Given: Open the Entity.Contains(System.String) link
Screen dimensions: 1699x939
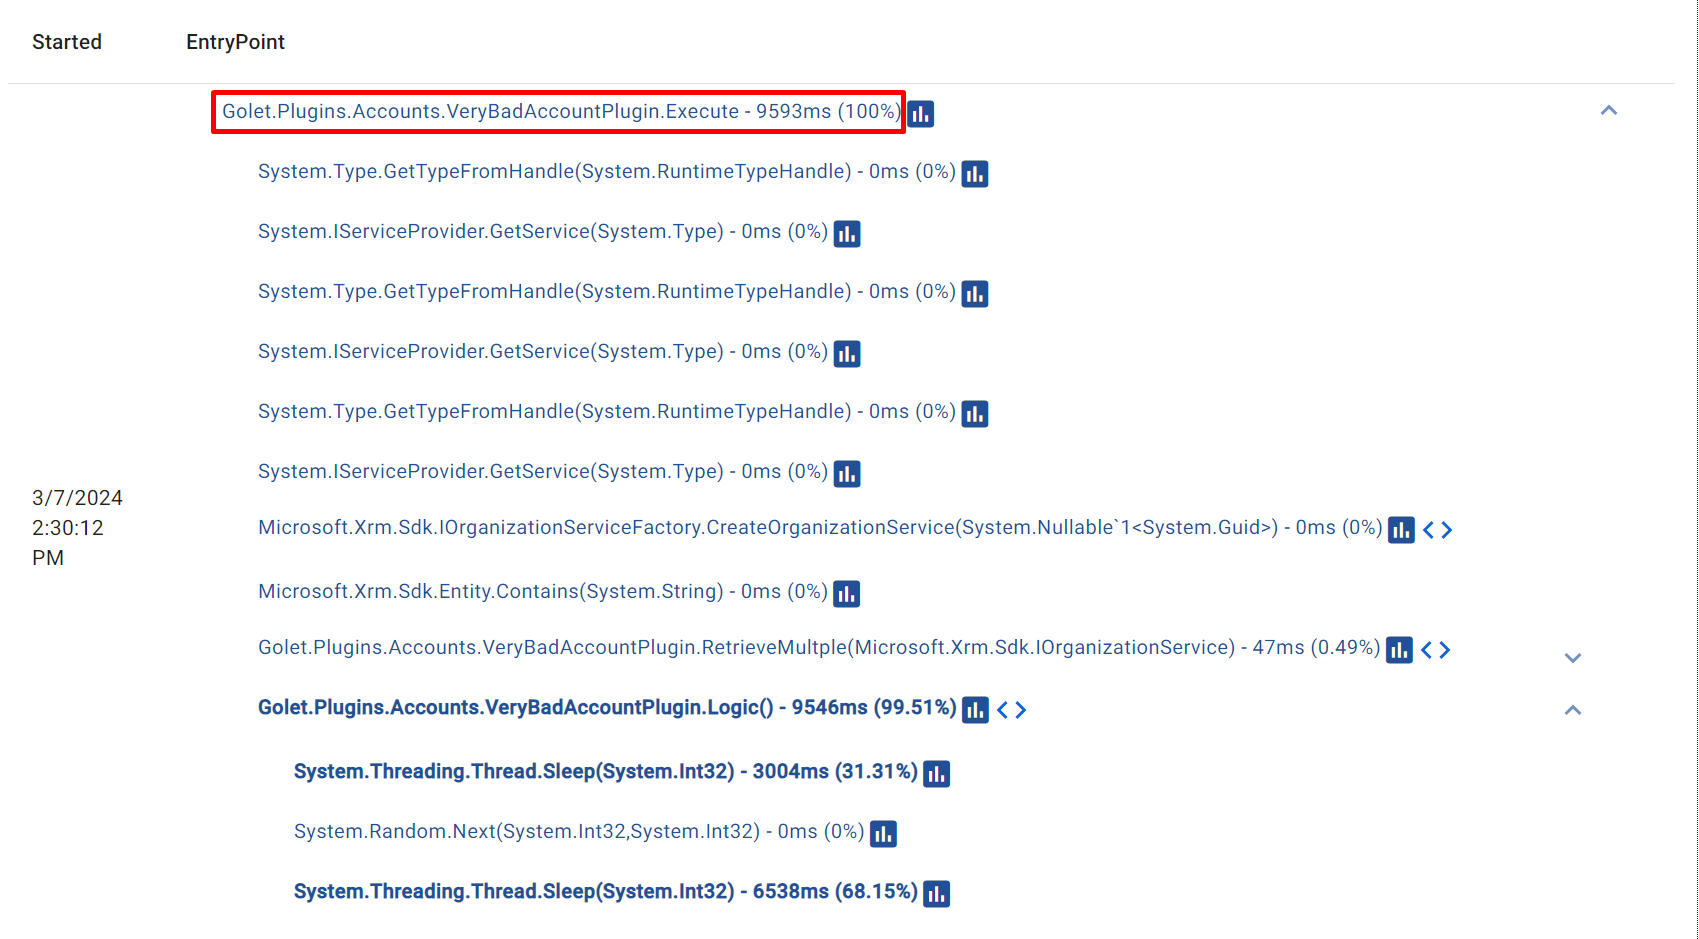Looking at the screenshot, I should click(x=543, y=591).
